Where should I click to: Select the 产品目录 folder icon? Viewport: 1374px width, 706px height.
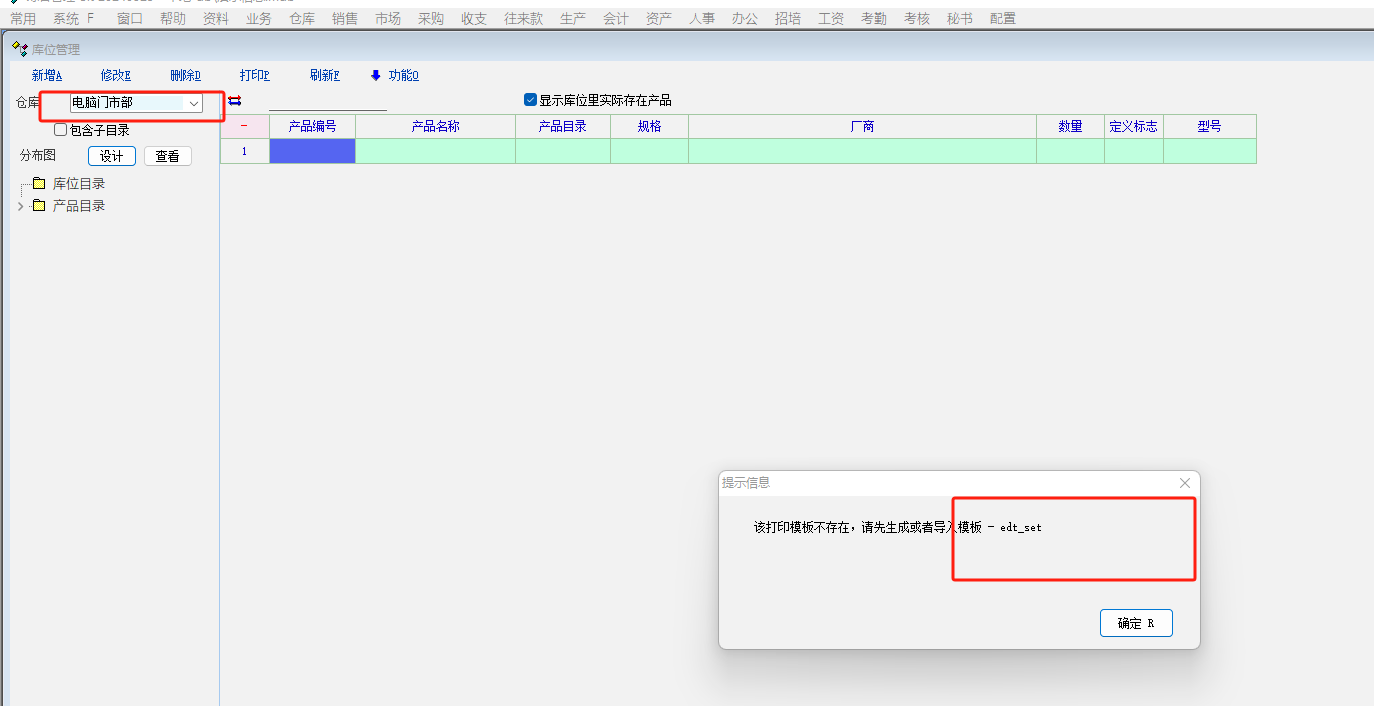click(x=39, y=206)
